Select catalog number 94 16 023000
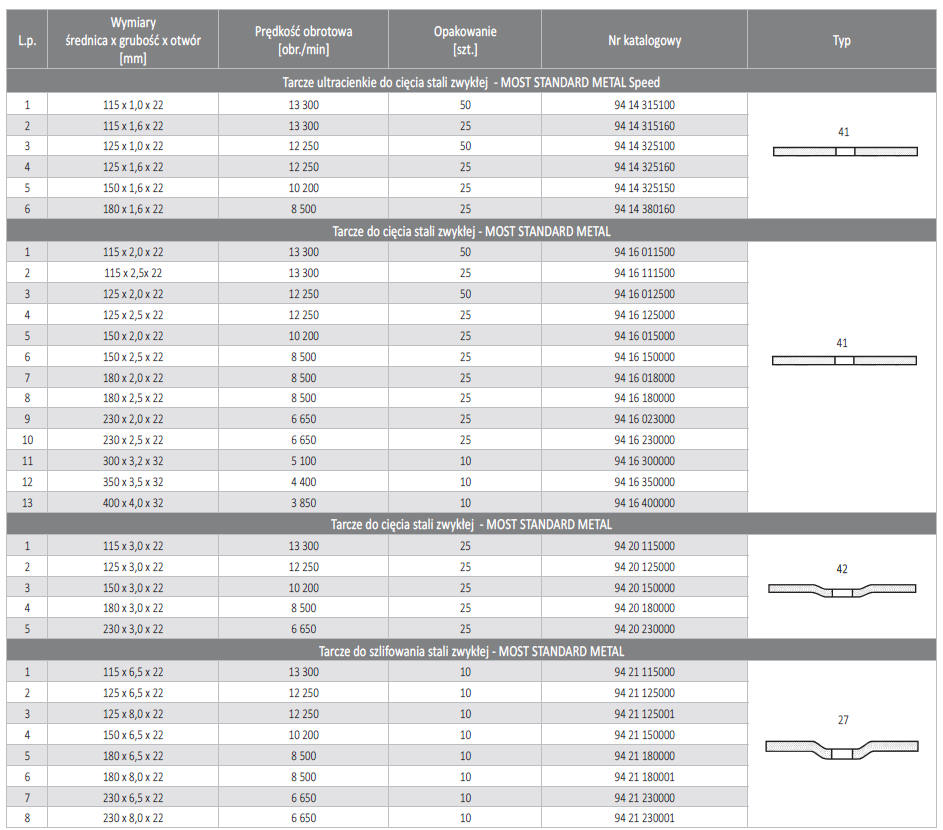This screenshot has height=830, width=943. coord(644,419)
